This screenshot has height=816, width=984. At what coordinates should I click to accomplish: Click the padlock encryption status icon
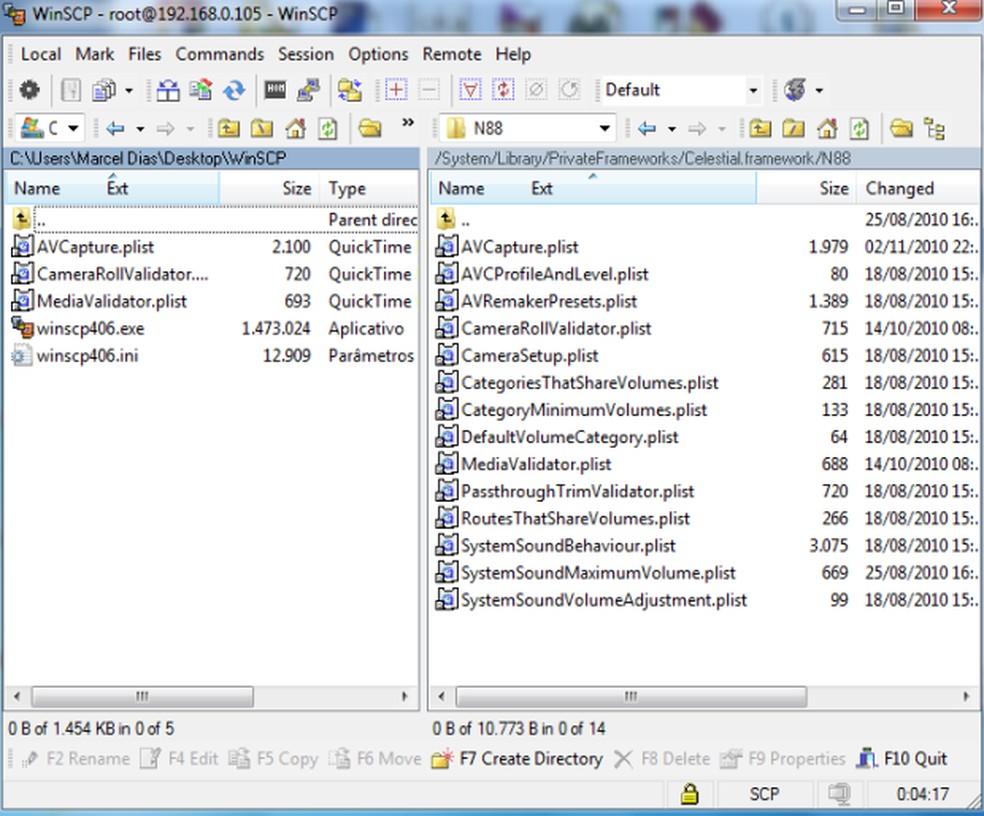click(690, 794)
